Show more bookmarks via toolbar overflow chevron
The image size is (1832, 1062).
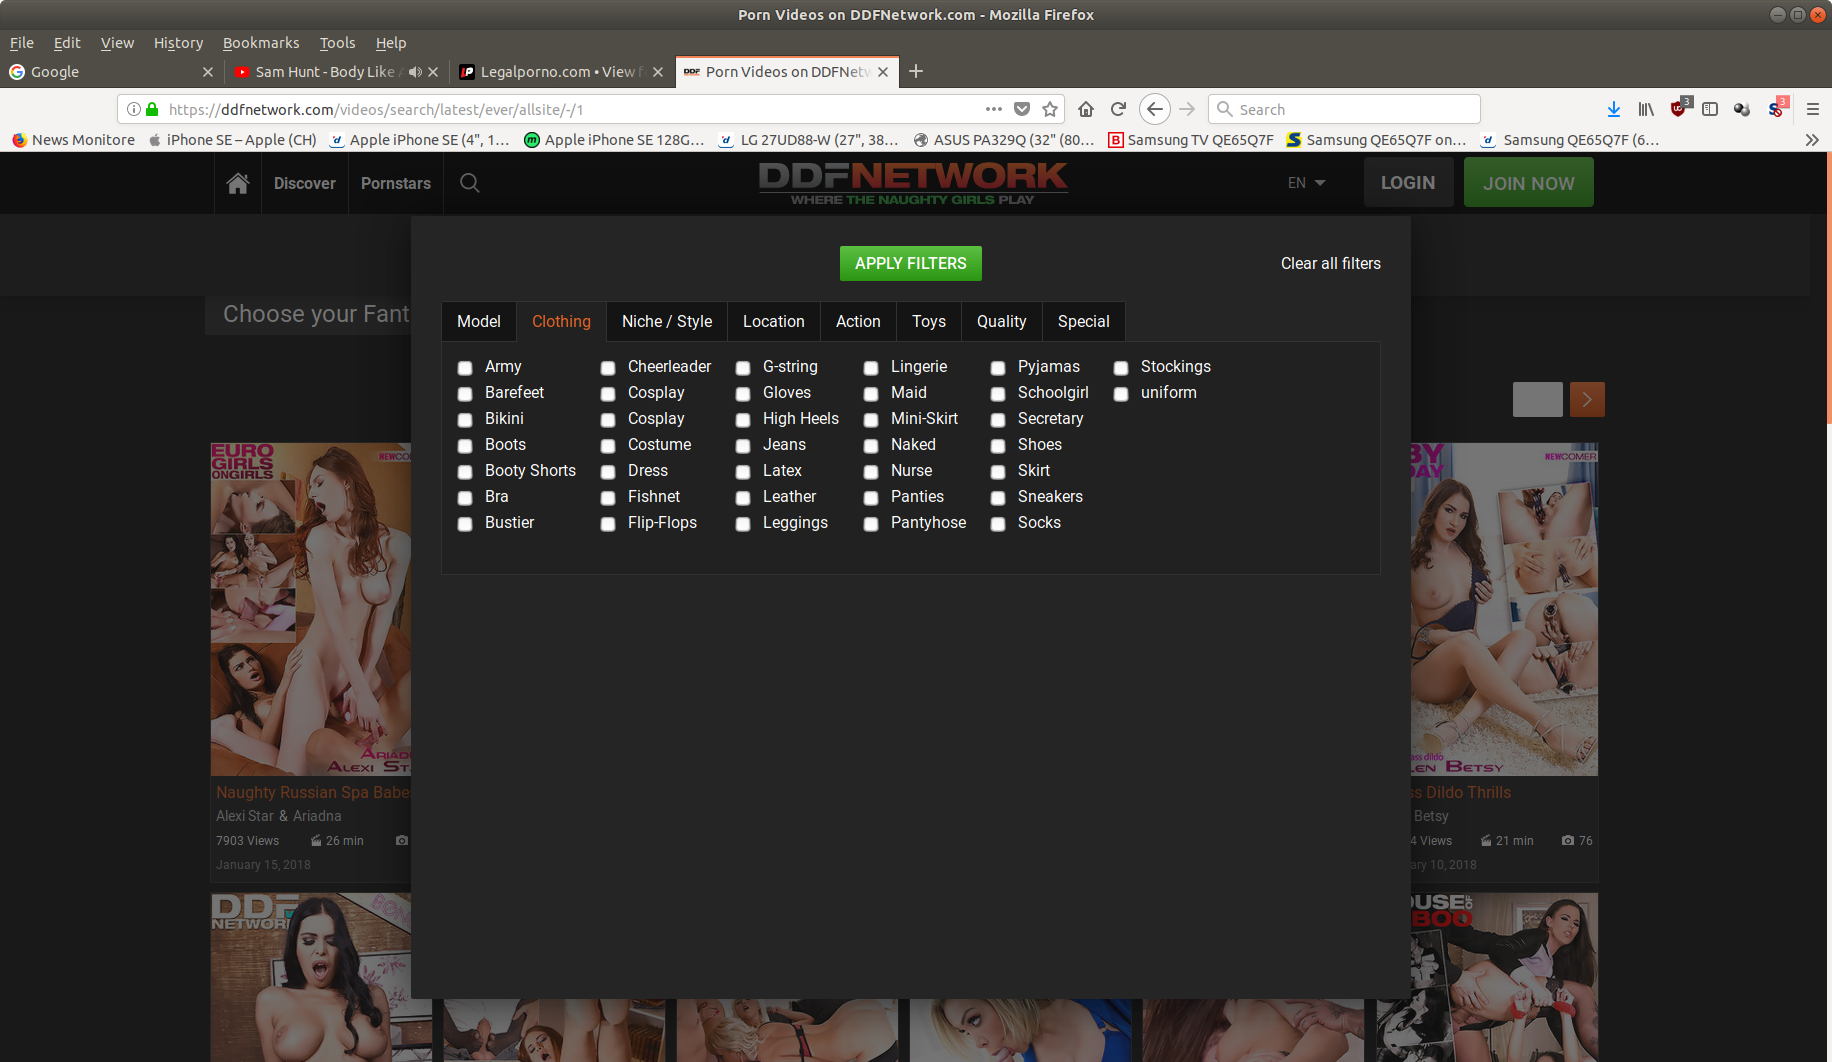coord(1811,140)
